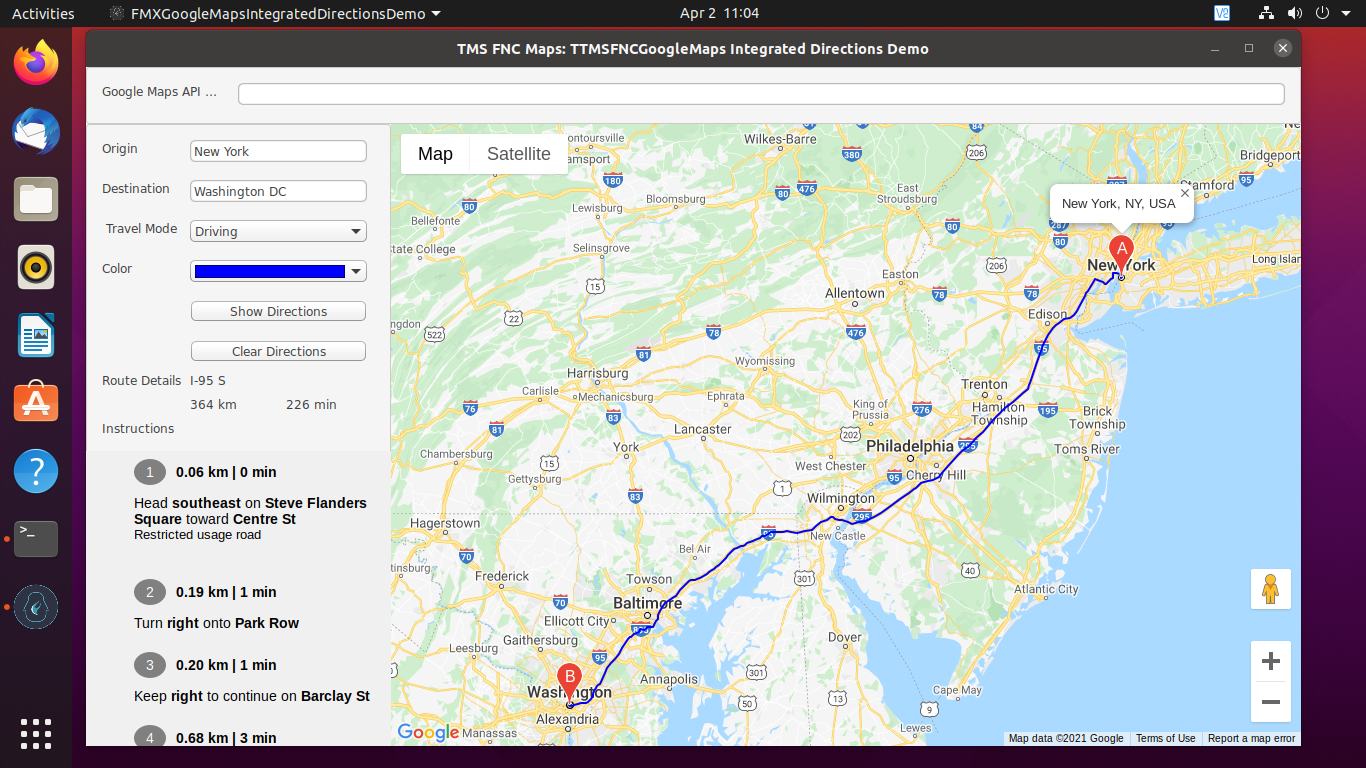Zoom in the map with plus button
The width and height of the screenshot is (1366, 768).
tap(1271, 662)
